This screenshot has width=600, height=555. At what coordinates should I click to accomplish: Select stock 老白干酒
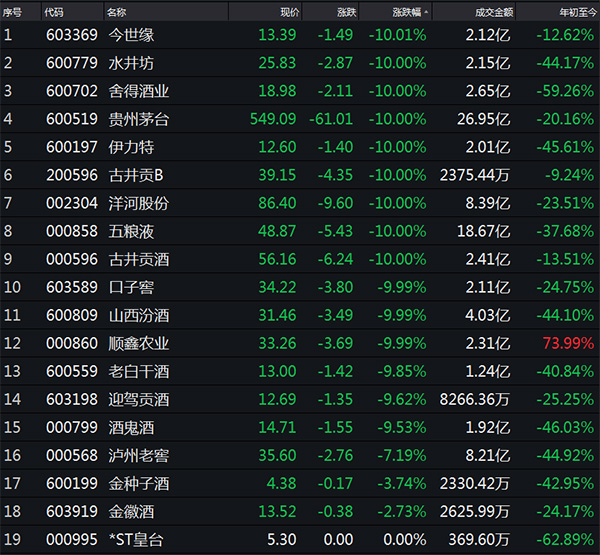(139, 371)
